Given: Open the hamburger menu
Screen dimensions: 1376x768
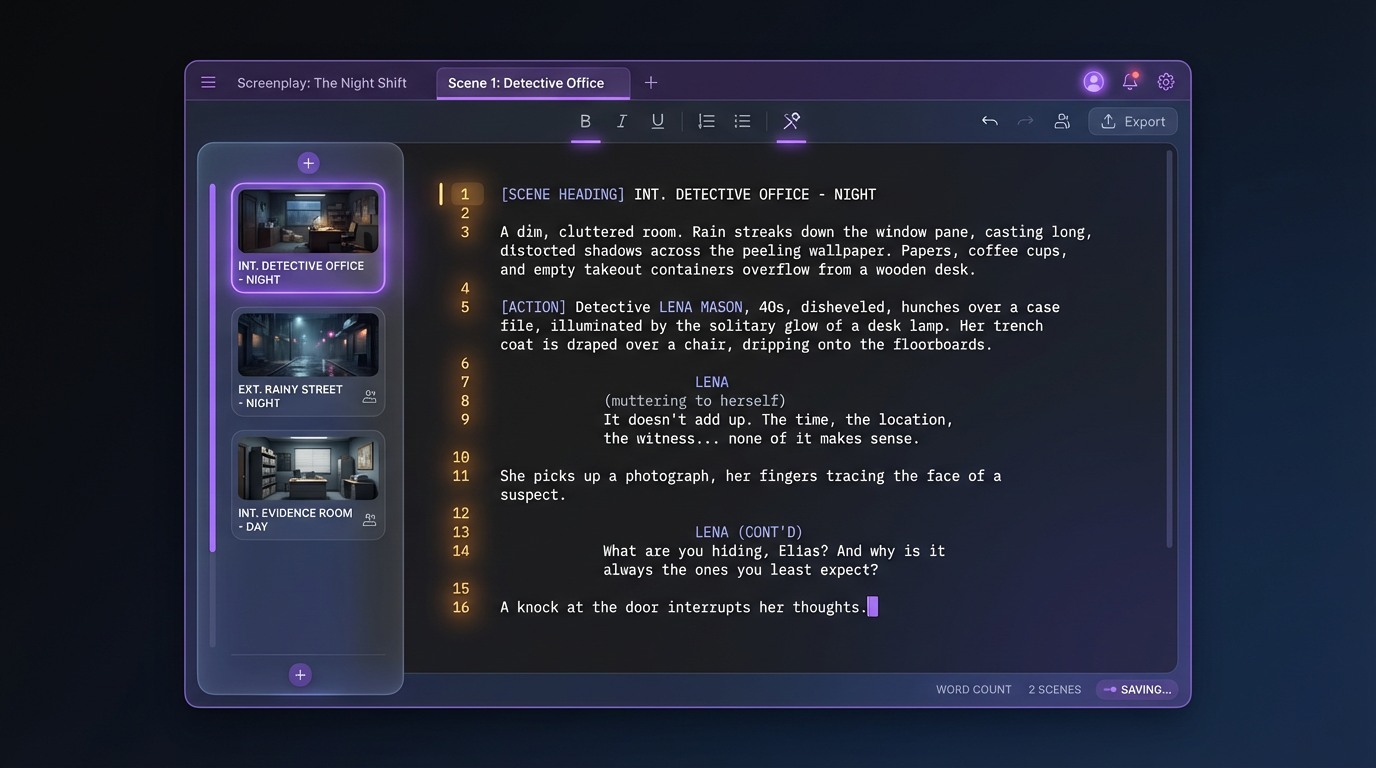Looking at the screenshot, I should [208, 82].
